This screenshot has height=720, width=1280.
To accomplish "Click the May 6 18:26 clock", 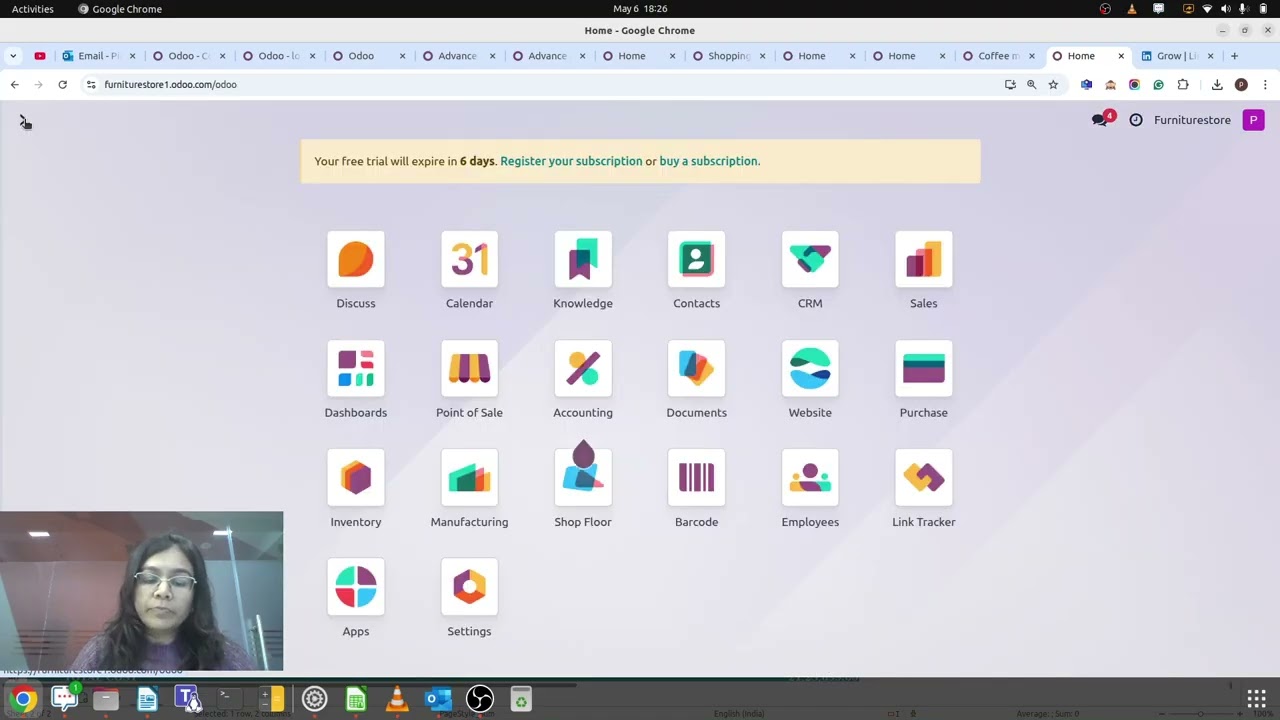I will [640, 9].
